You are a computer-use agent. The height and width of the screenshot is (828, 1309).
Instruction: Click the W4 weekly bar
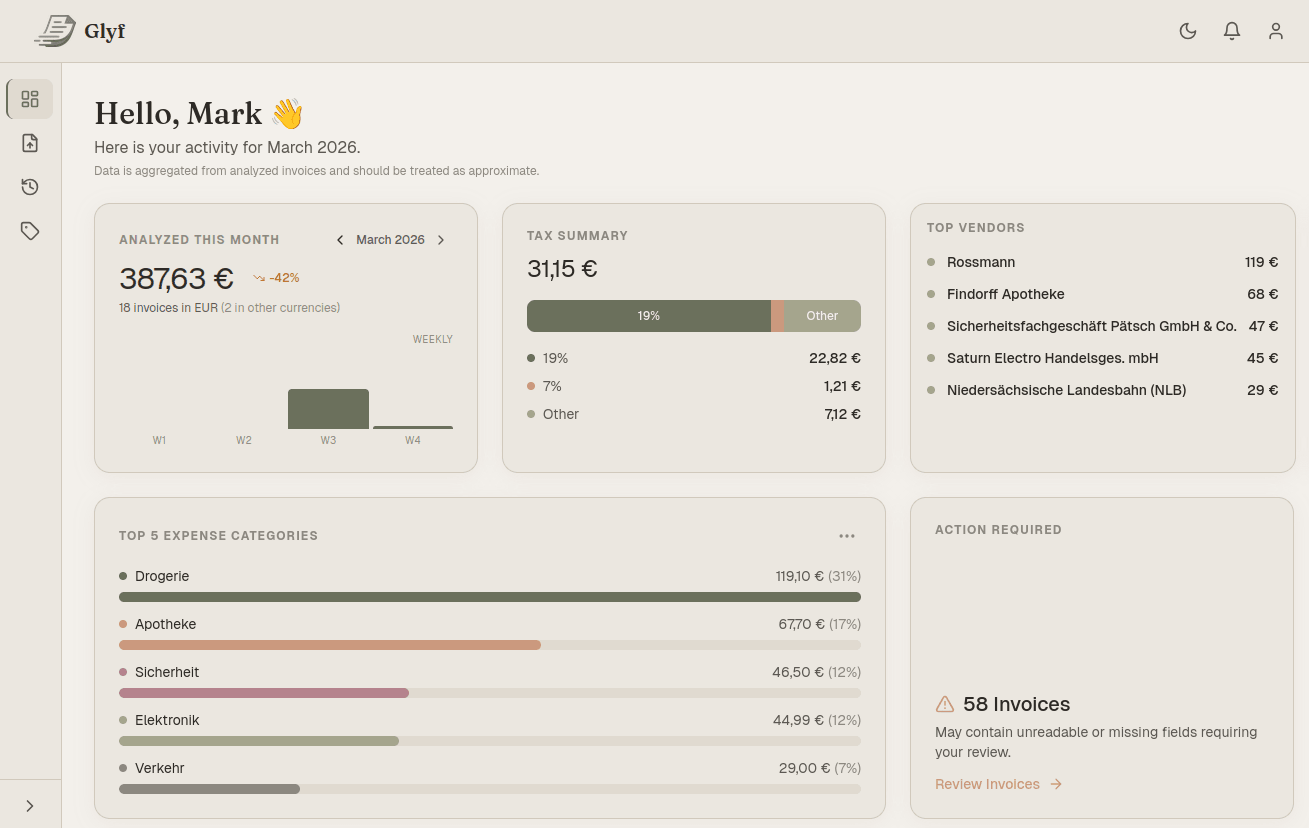pyautogui.click(x=413, y=427)
